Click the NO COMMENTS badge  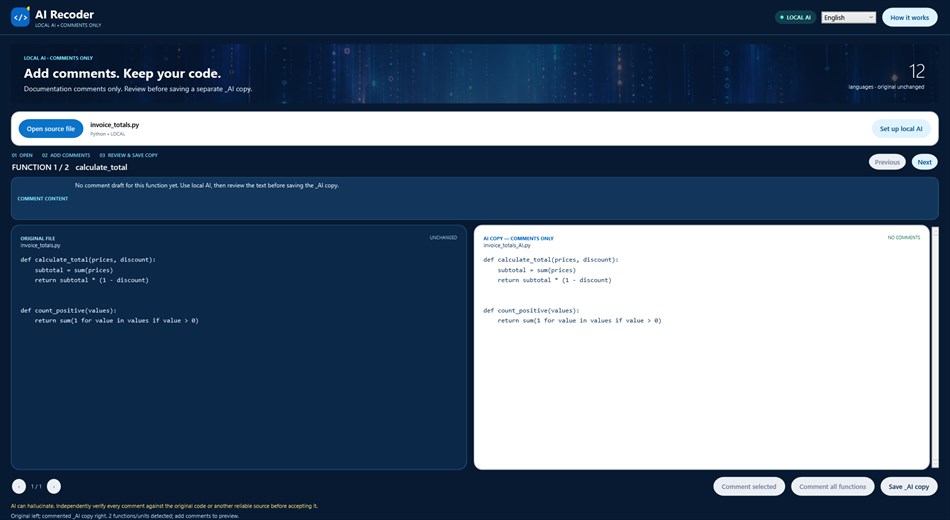pyautogui.click(x=904, y=238)
